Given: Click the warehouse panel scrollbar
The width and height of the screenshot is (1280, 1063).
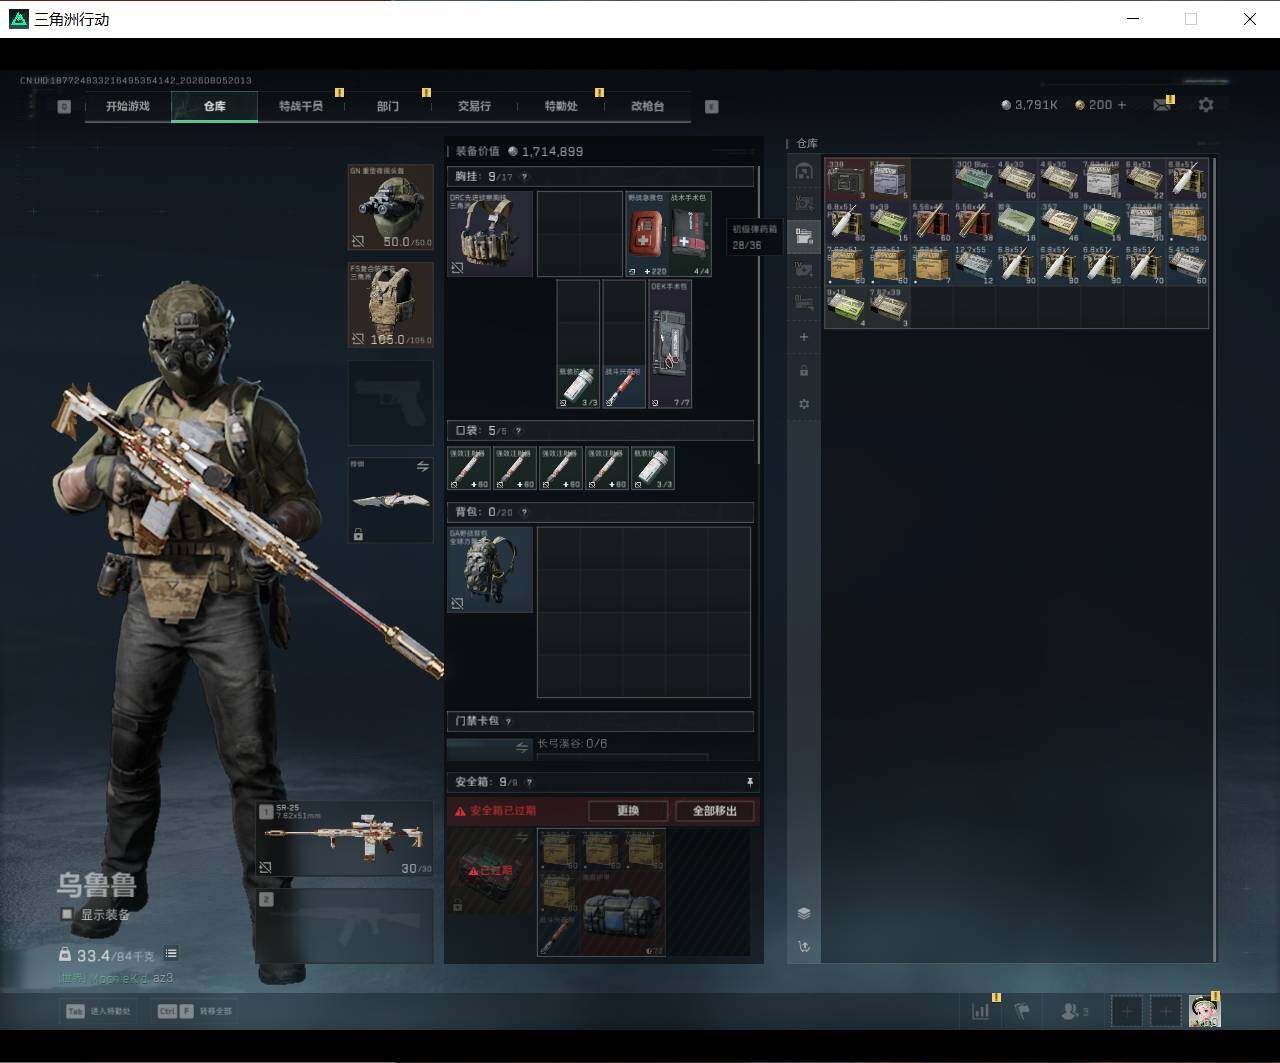Looking at the screenshot, I should tap(1216, 558).
